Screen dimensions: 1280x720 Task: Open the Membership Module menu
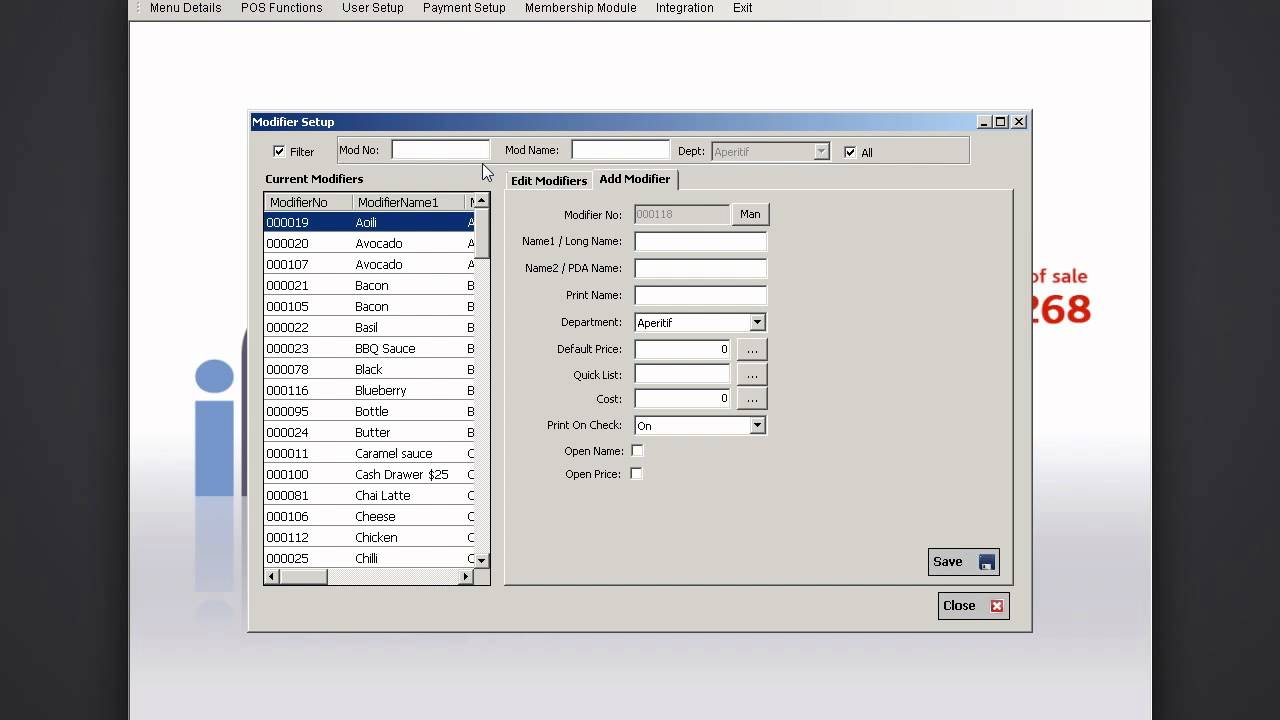tap(581, 8)
